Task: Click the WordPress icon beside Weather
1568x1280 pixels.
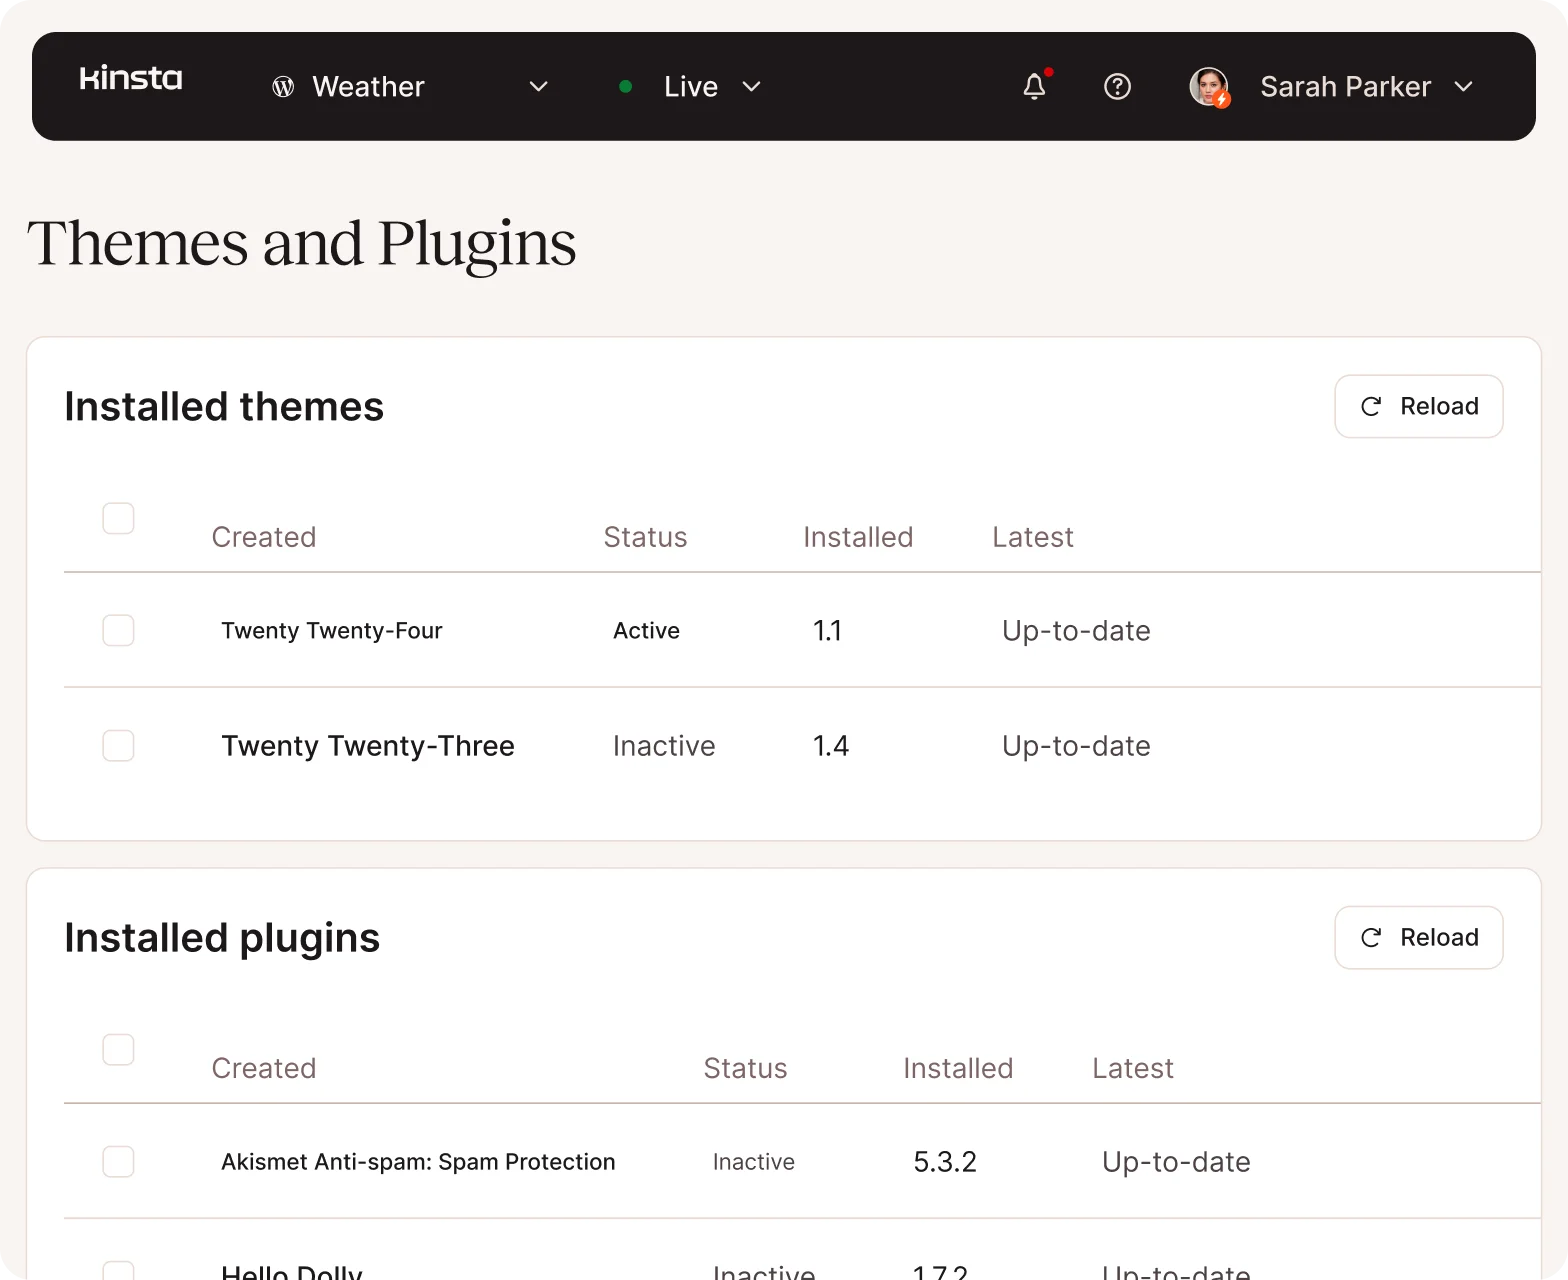Action: [283, 87]
